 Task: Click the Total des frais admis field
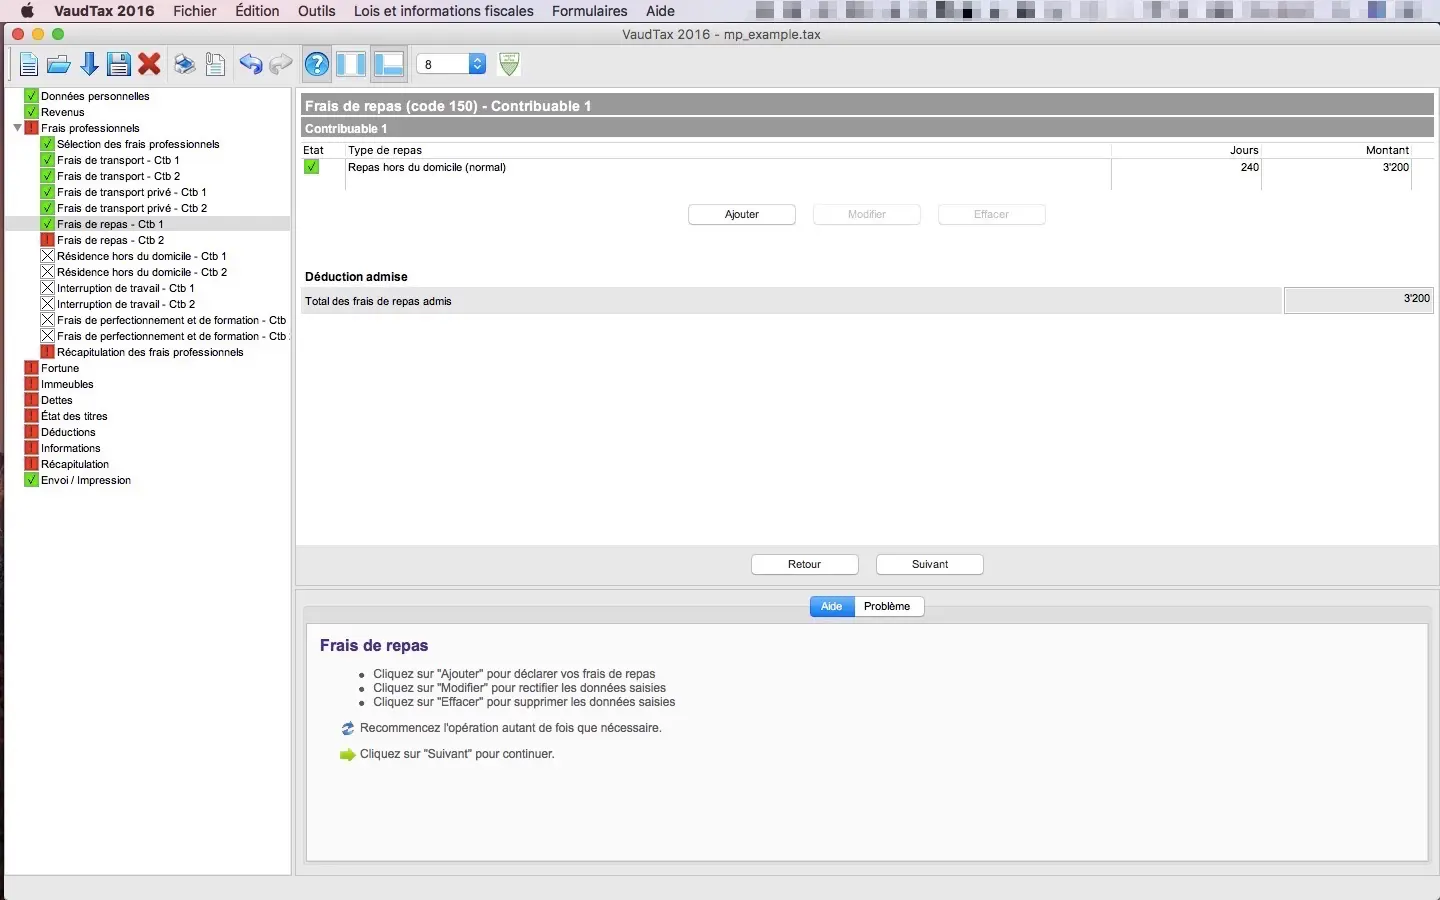point(1359,300)
